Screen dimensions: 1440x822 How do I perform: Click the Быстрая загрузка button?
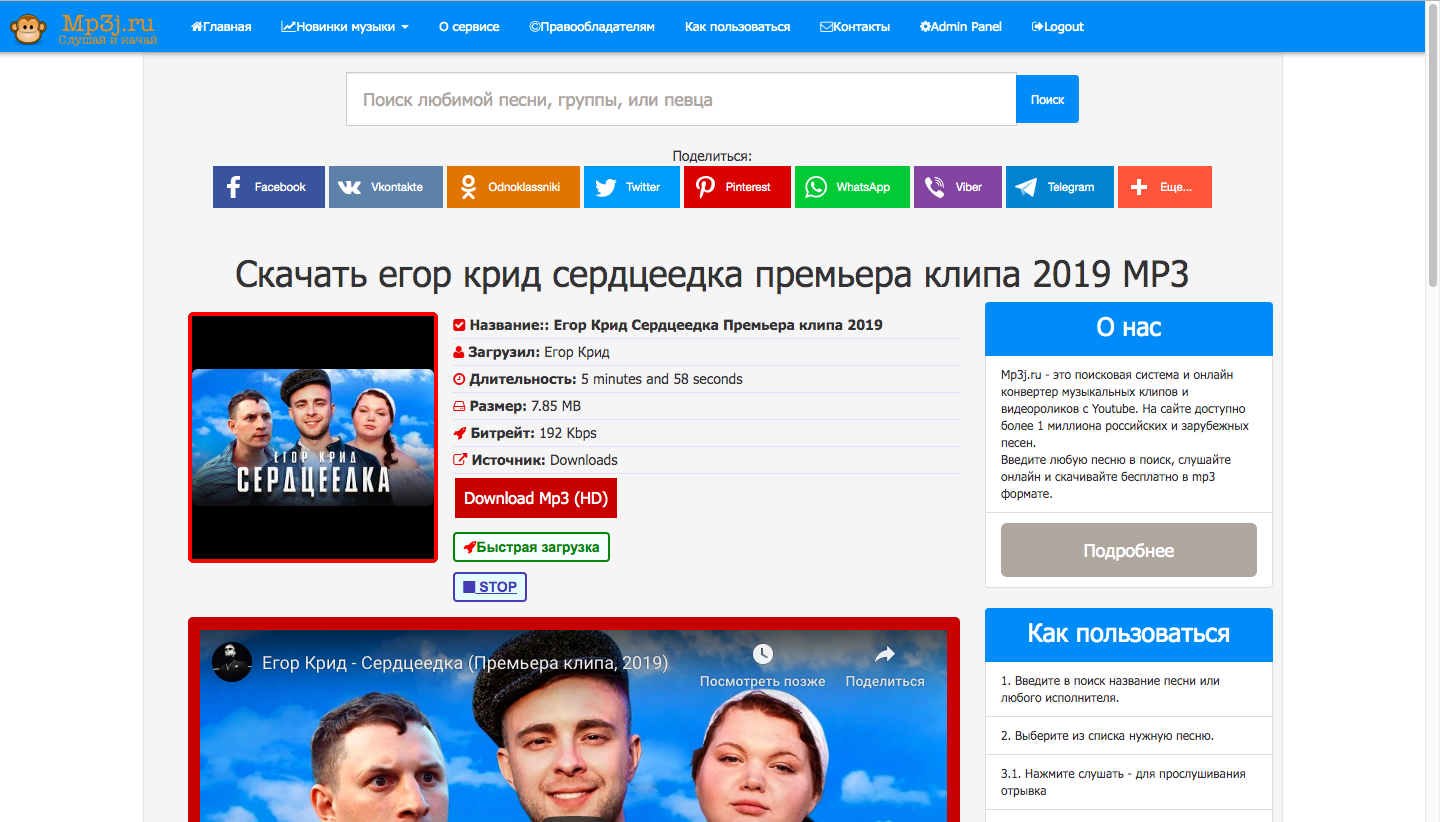tap(531, 547)
